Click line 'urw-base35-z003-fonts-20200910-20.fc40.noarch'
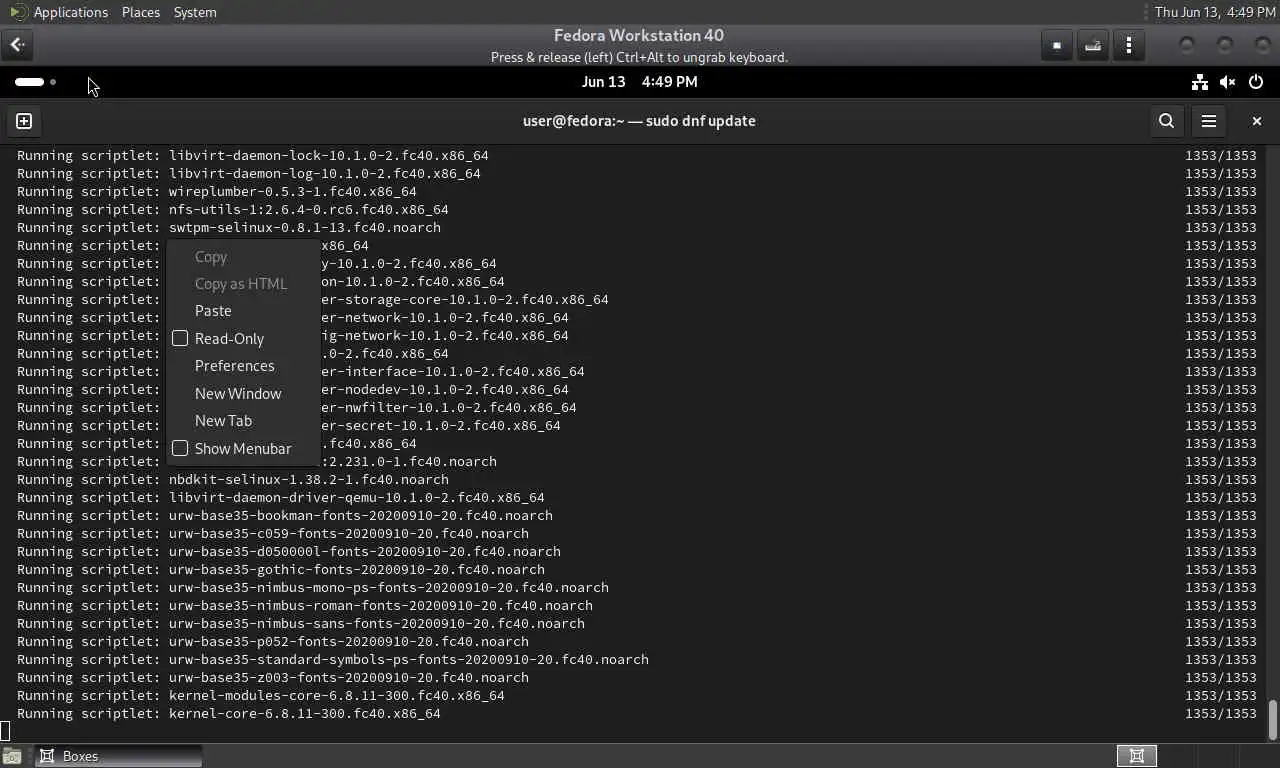Image resolution: width=1280 pixels, height=768 pixels. tap(349, 678)
